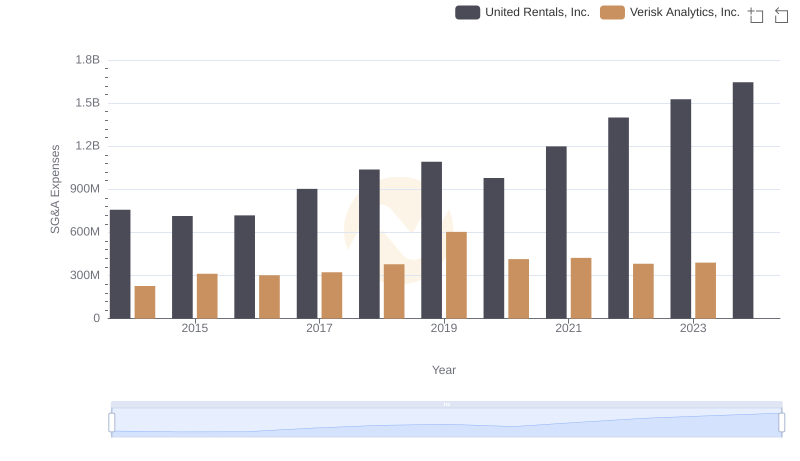The height and width of the screenshot is (461, 800).
Task: Click the SG&A Expenses axis title
Action: click(55, 189)
